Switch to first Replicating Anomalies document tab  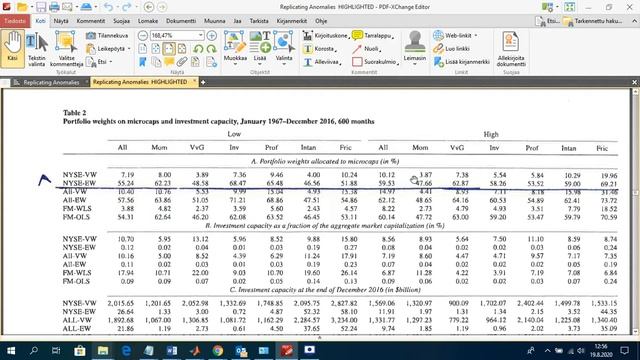51,82
